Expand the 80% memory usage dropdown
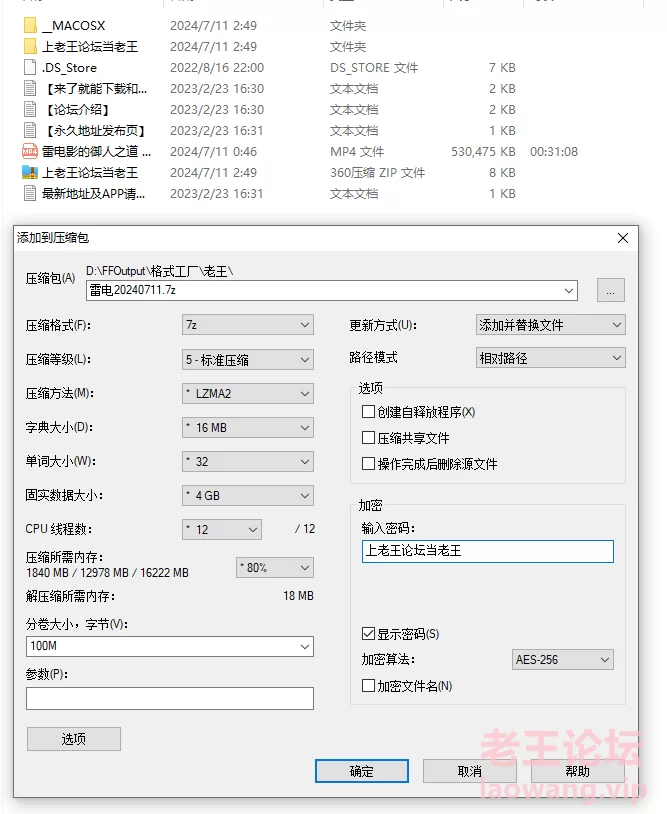Viewport: 667px width, 814px height. [275, 567]
